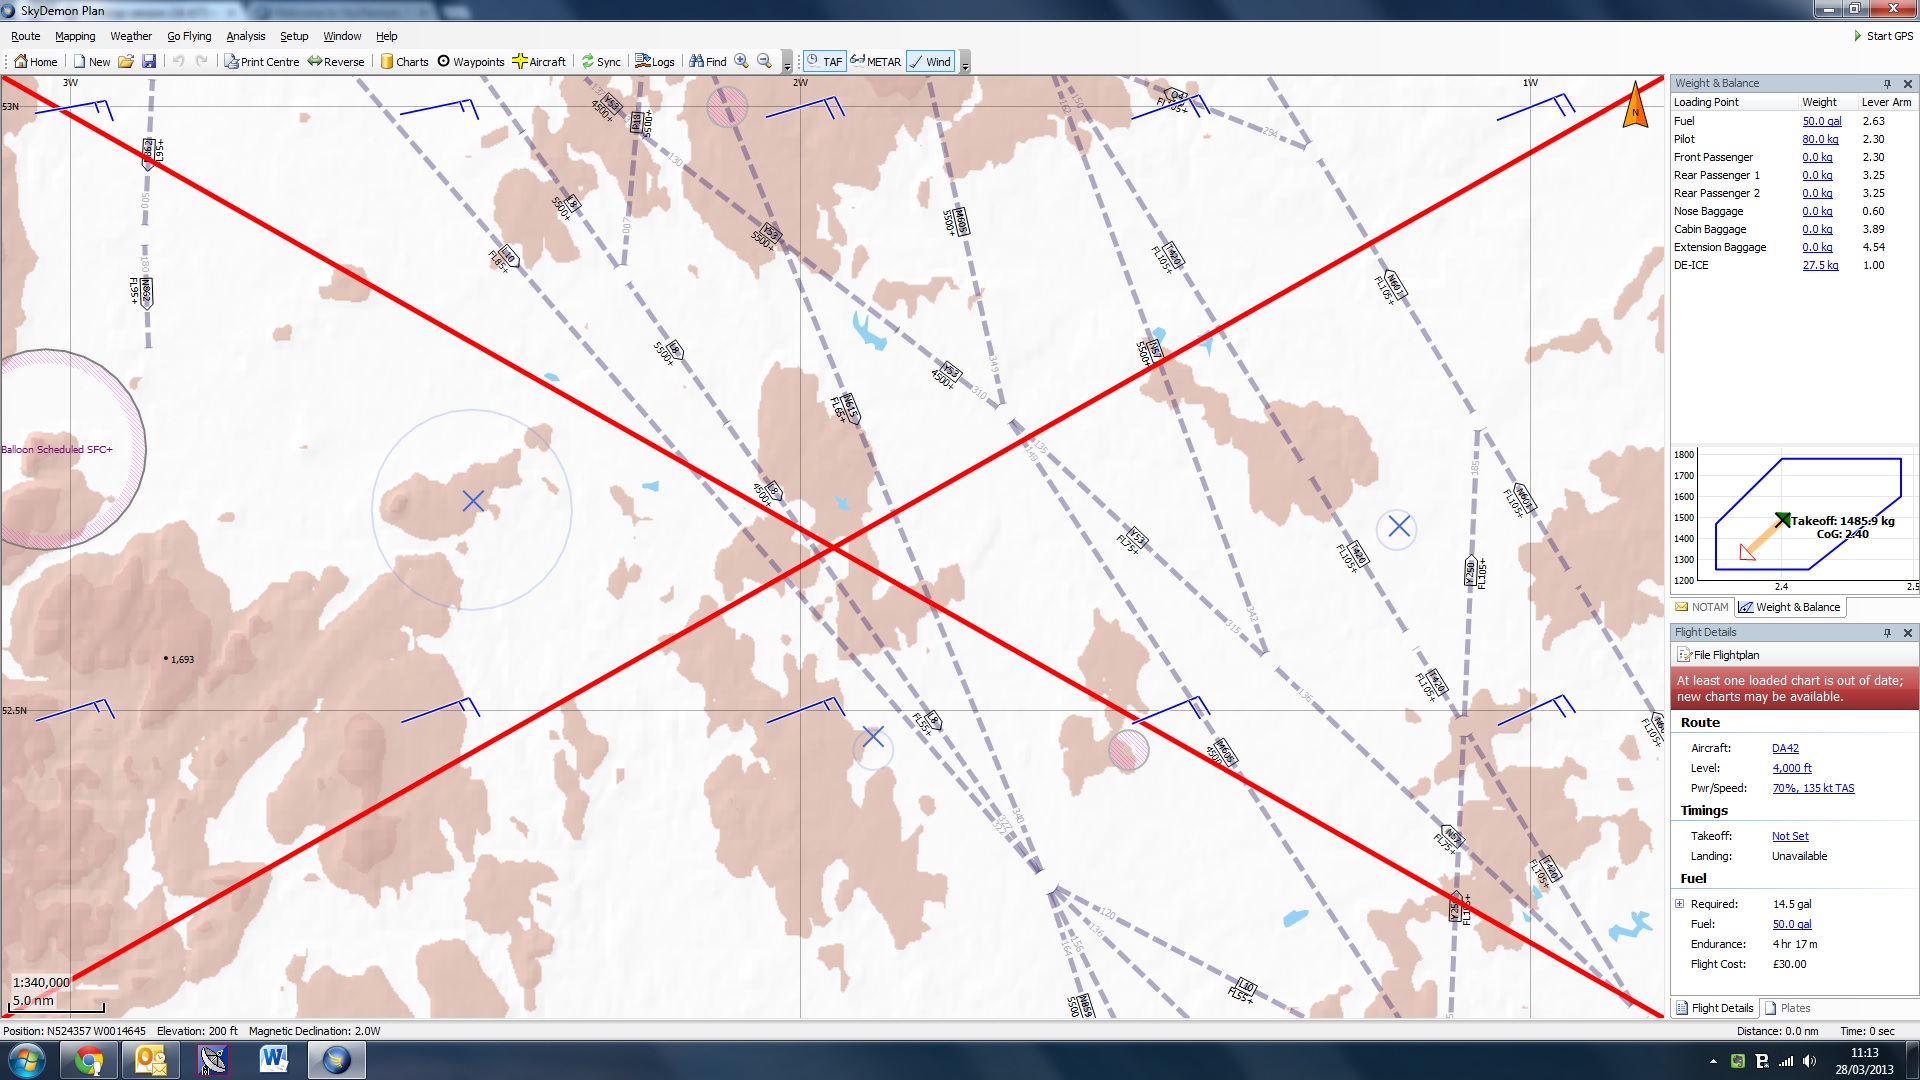Save the route with the floppy disk icon

tap(149, 62)
